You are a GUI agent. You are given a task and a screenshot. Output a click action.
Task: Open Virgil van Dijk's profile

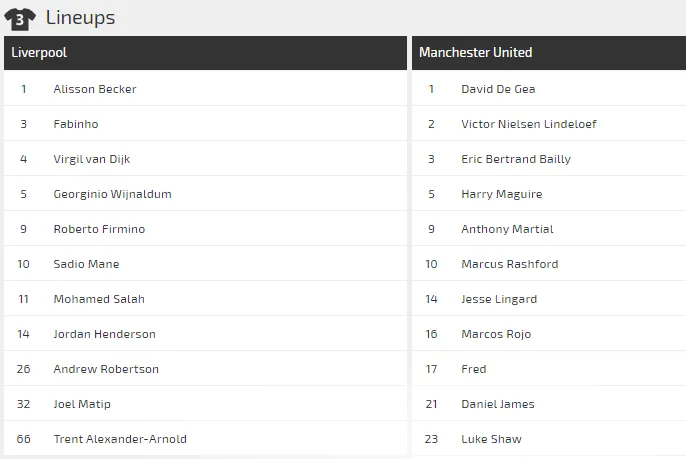(92, 159)
